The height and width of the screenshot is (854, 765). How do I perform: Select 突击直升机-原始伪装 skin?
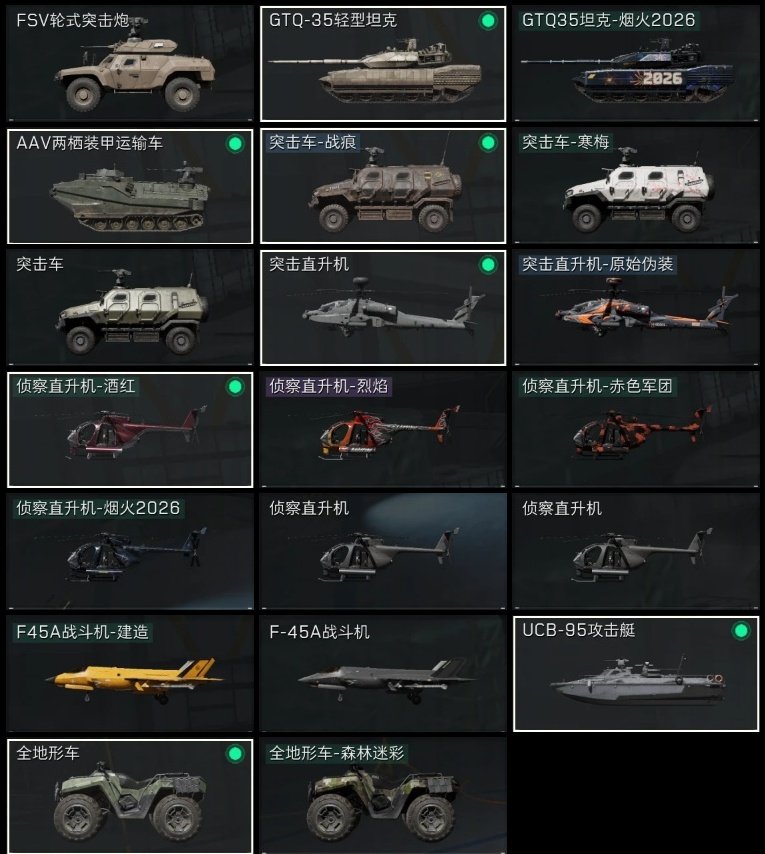click(x=636, y=308)
